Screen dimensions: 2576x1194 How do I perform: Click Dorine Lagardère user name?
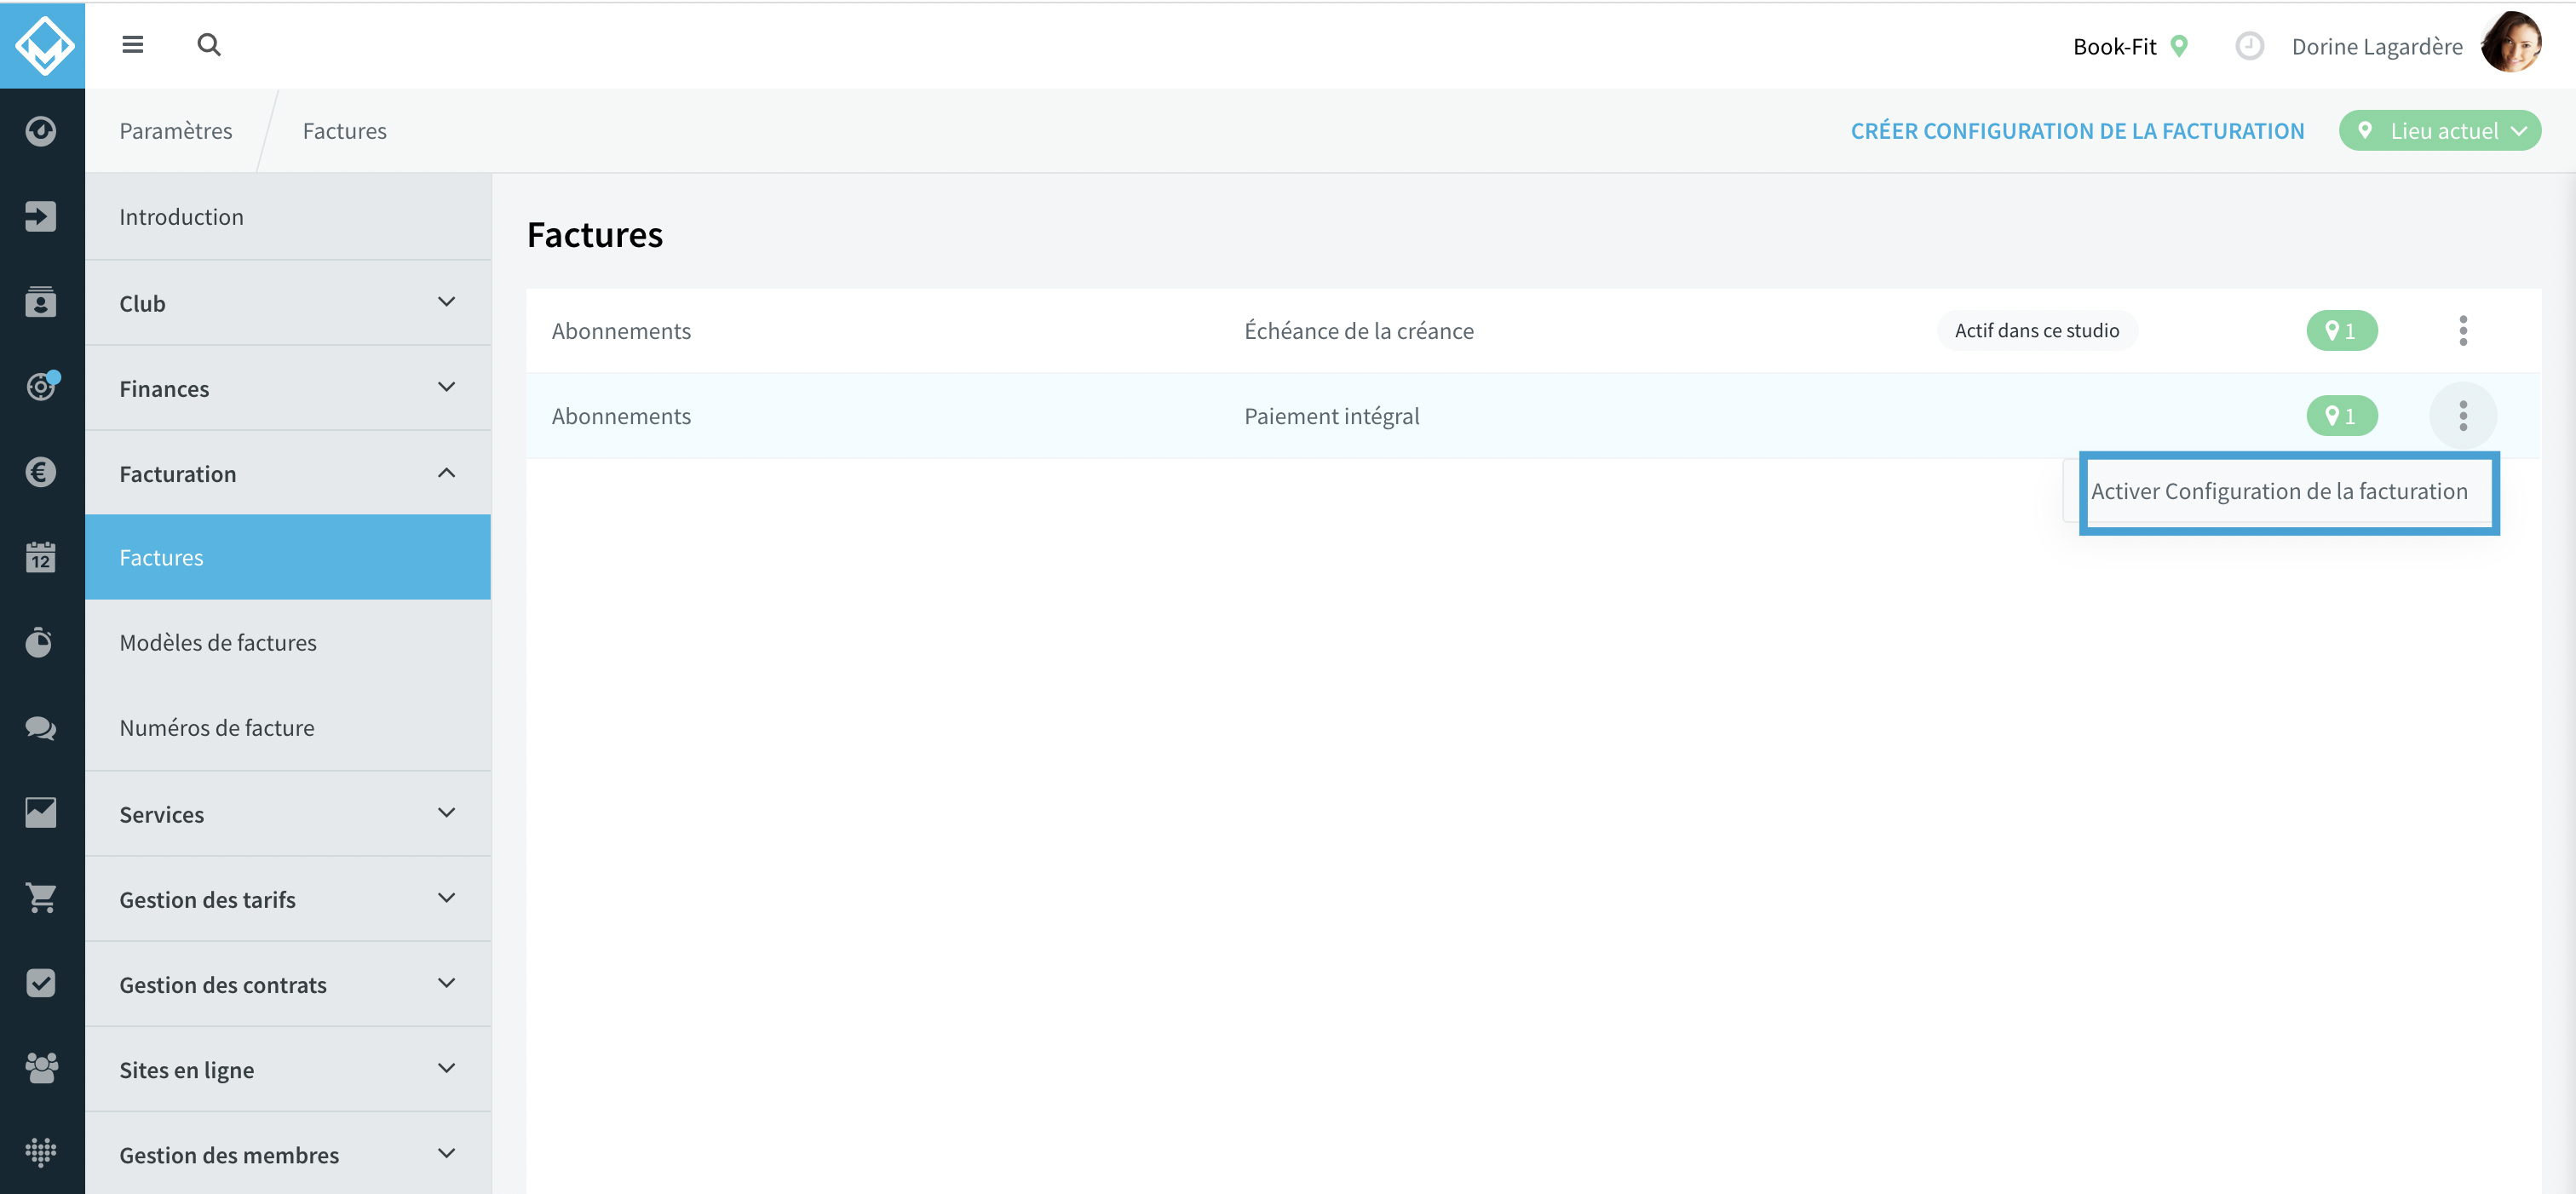[2377, 46]
